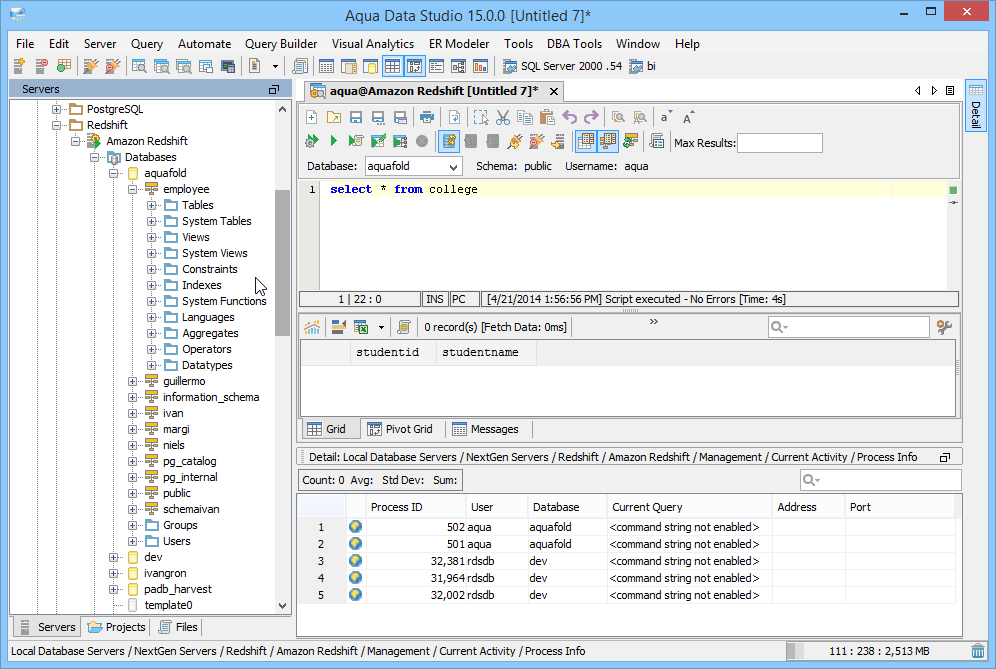Open the Visual Analytics menu
Screen dimensions: 996x669
pyautogui.click(x=373, y=44)
